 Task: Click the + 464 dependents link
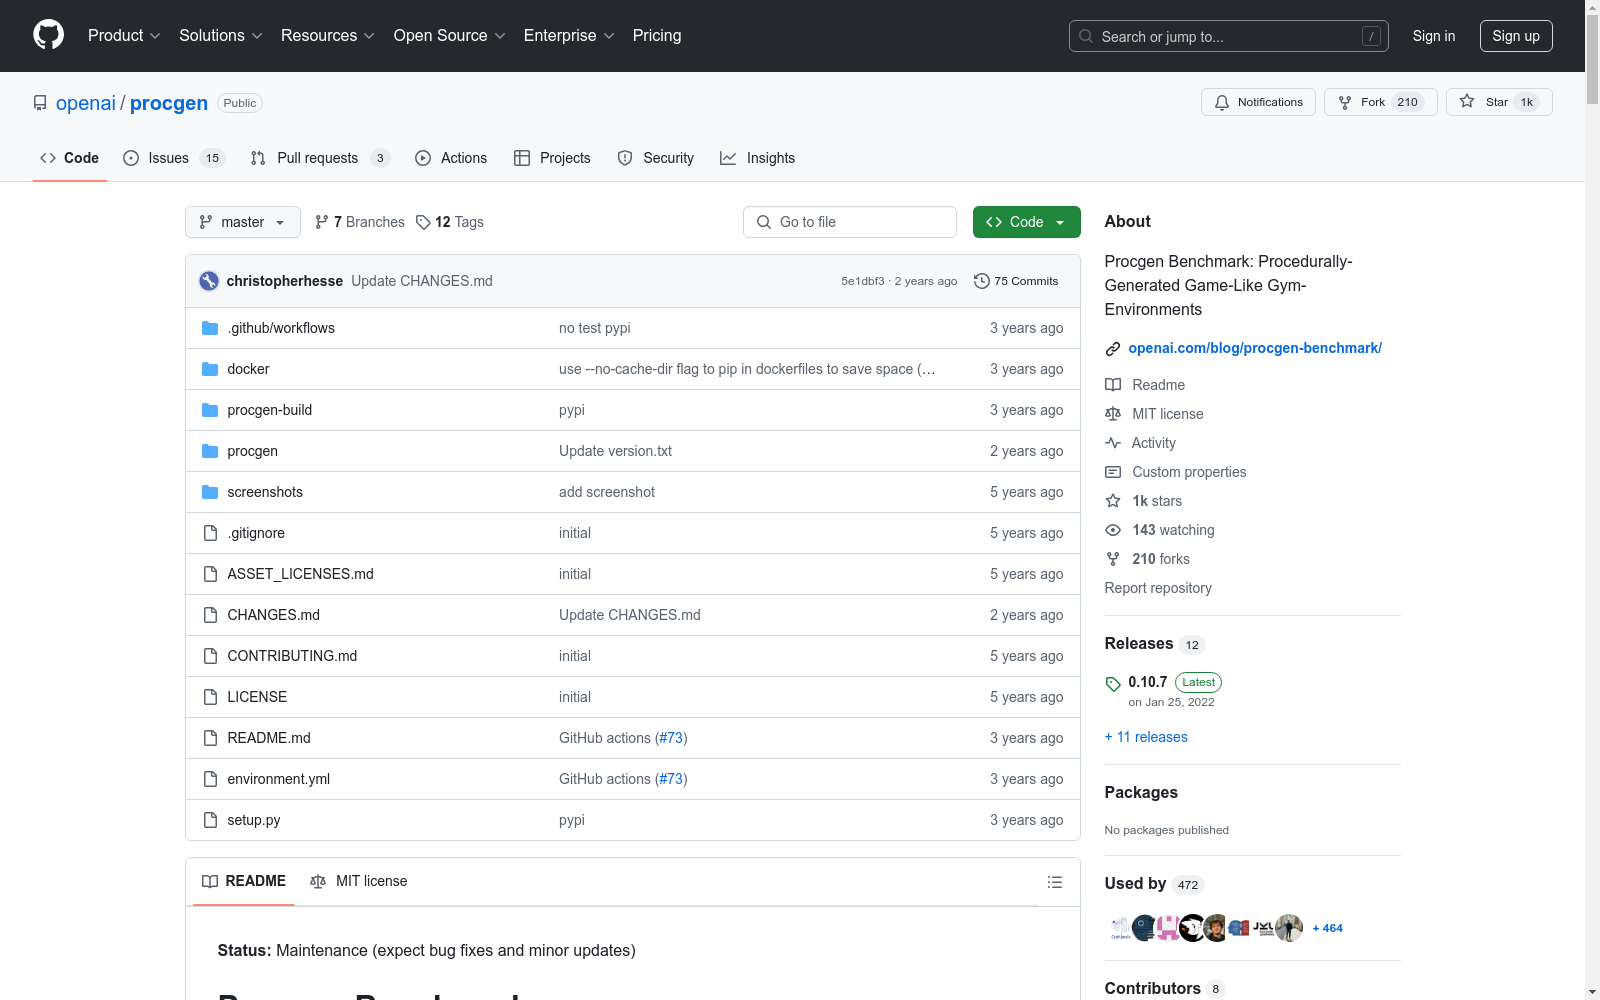tap(1328, 928)
